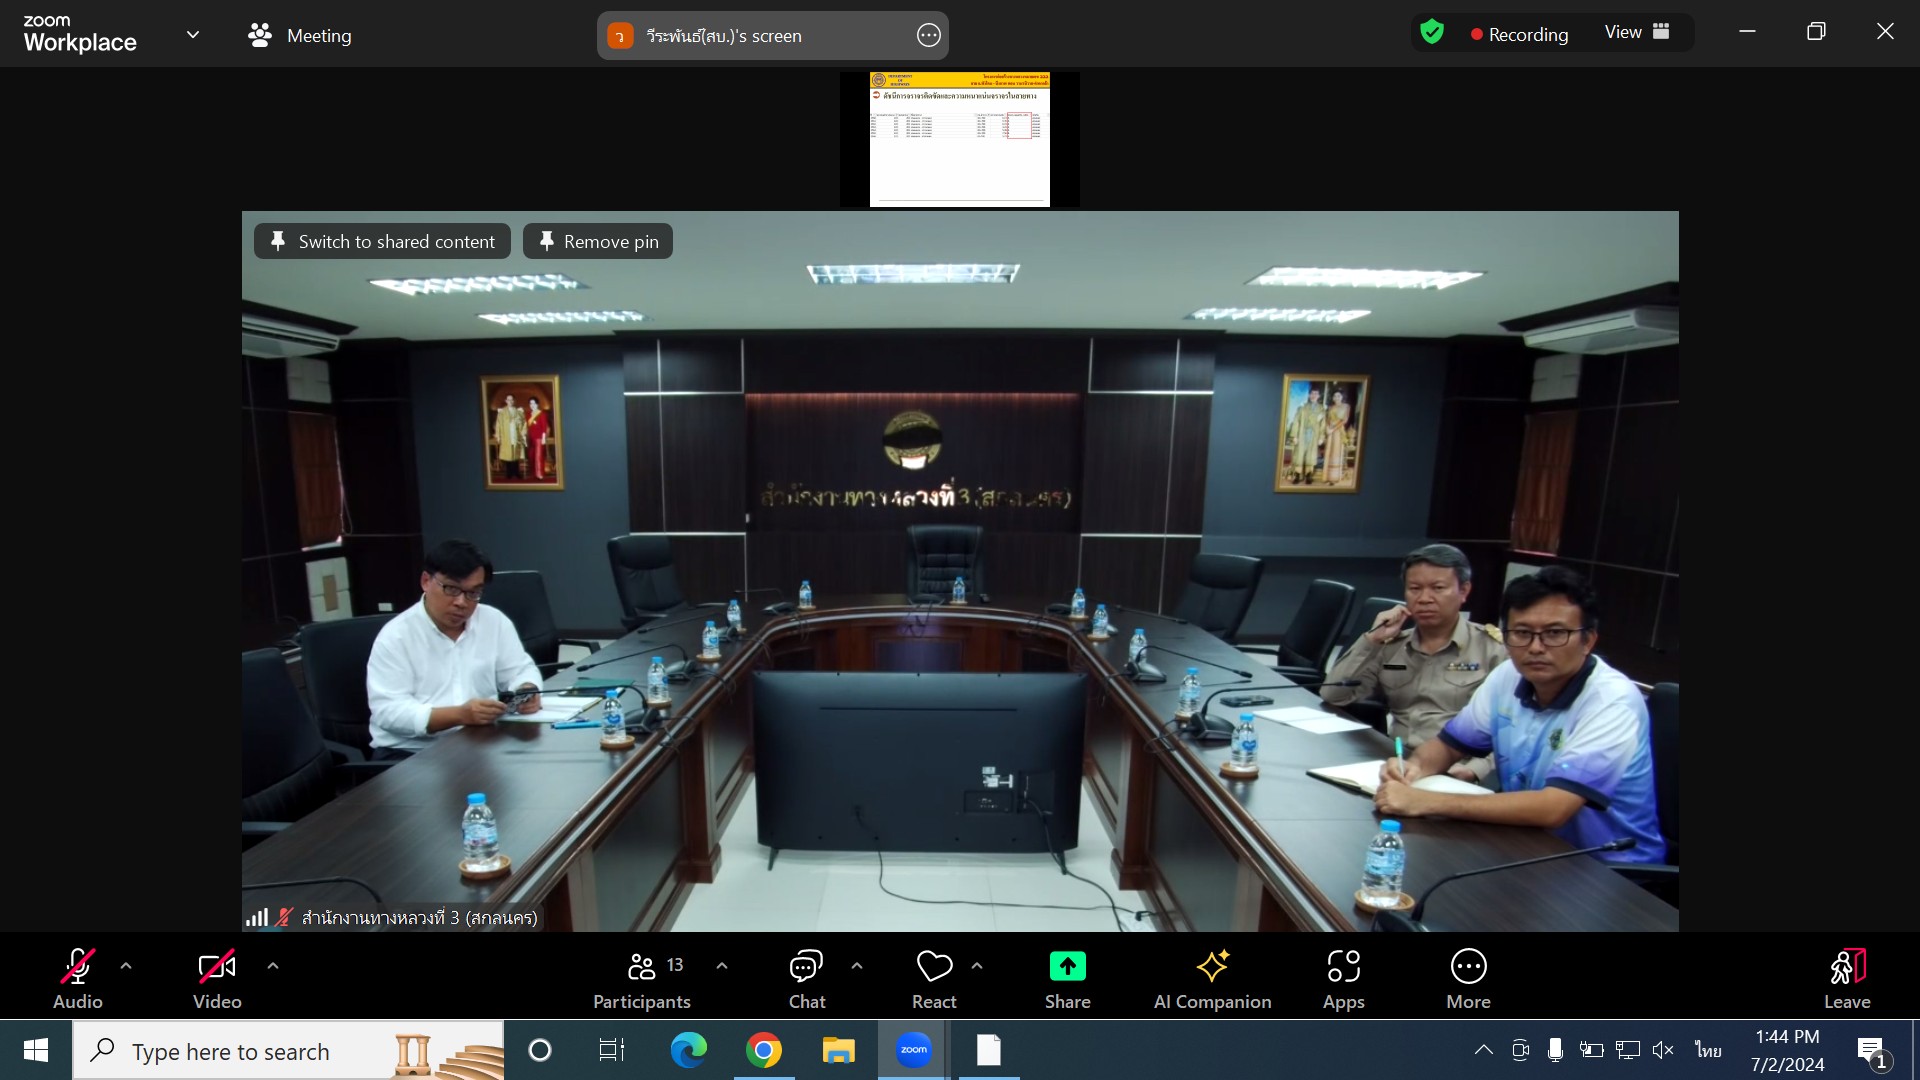
Task: Switch to shared content
Action: click(x=382, y=241)
